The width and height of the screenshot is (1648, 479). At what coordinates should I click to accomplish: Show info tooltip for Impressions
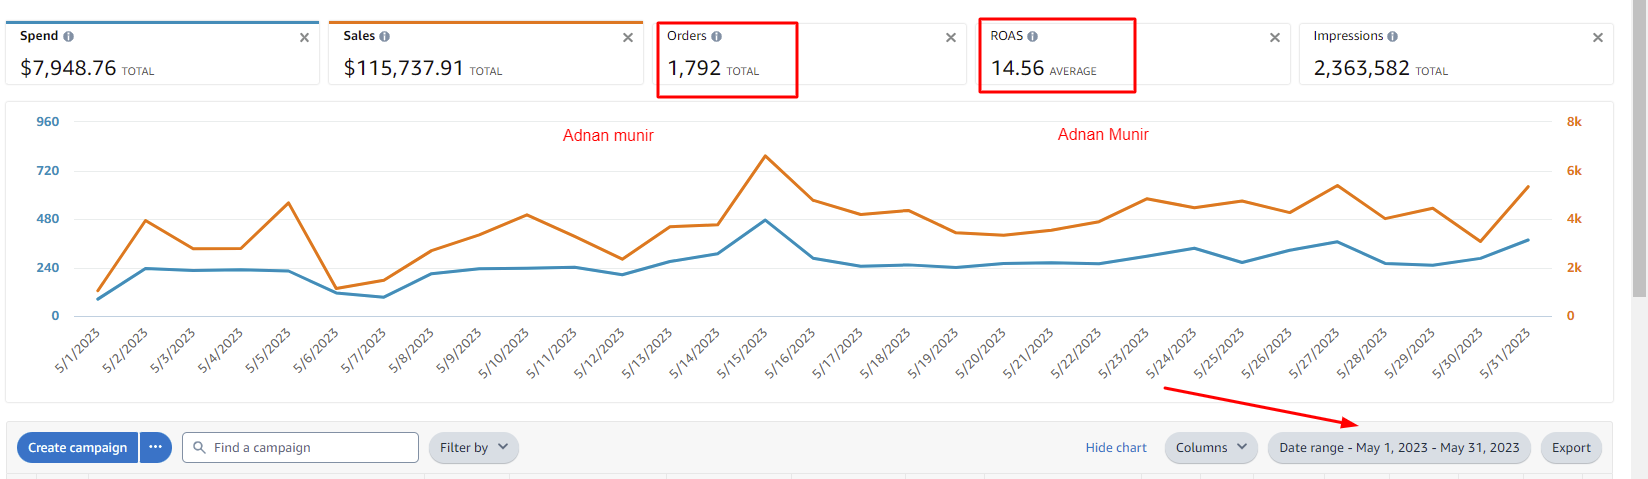tap(1393, 36)
